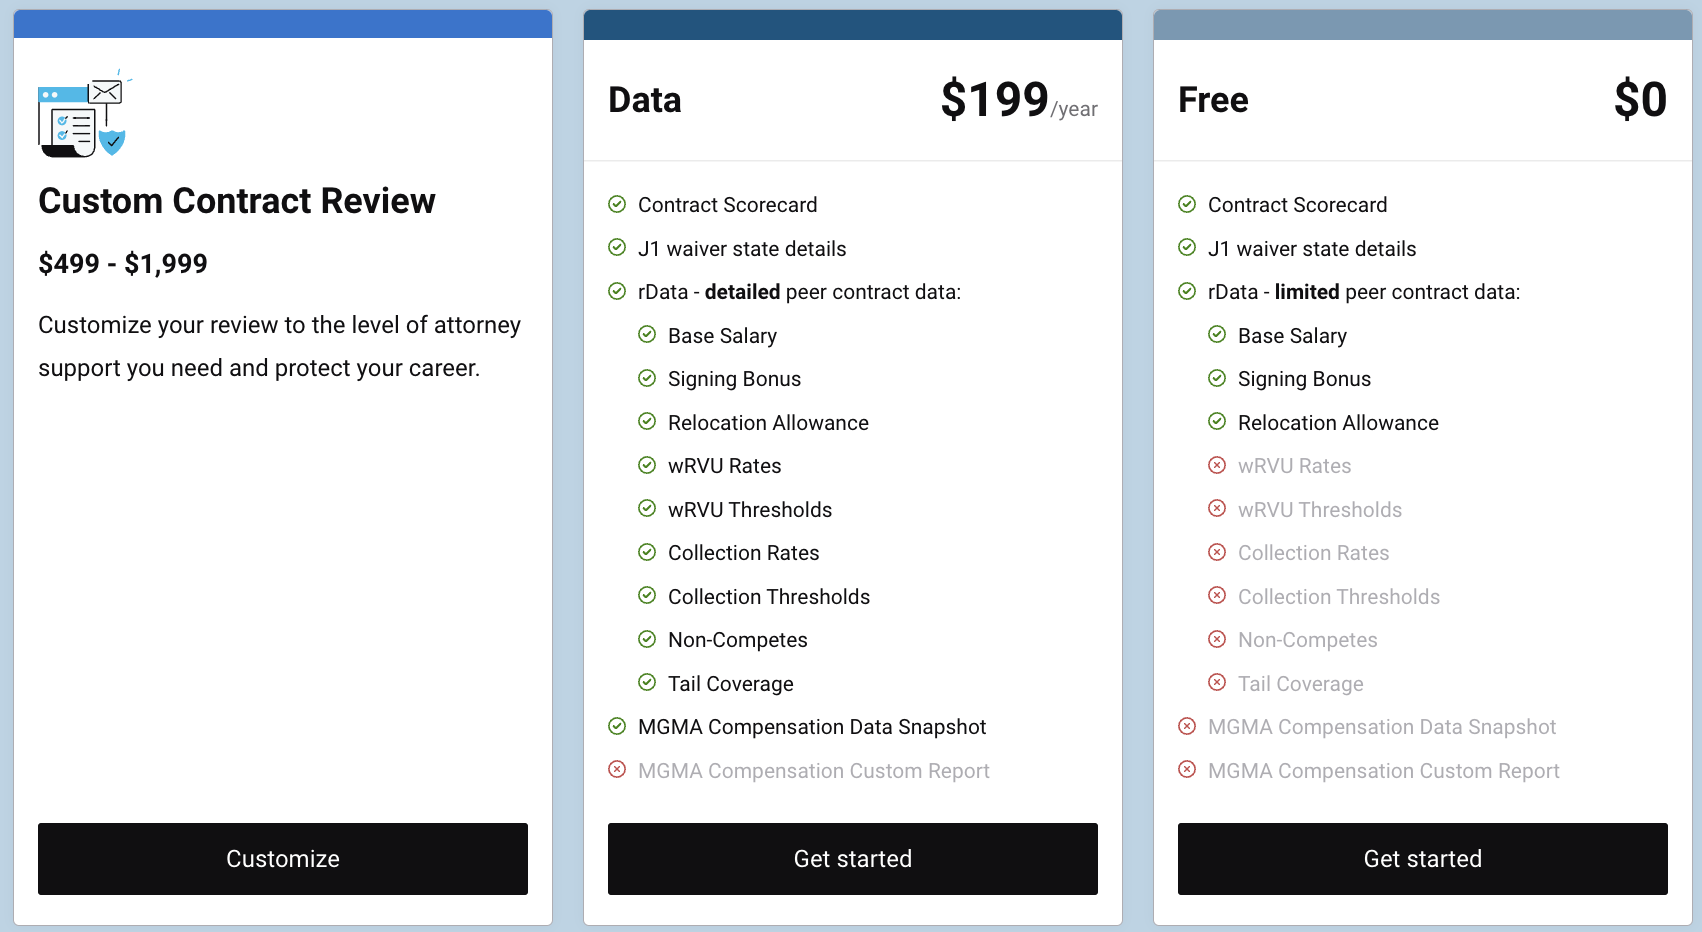Click the Data plan title

click(x=645, y=100)
